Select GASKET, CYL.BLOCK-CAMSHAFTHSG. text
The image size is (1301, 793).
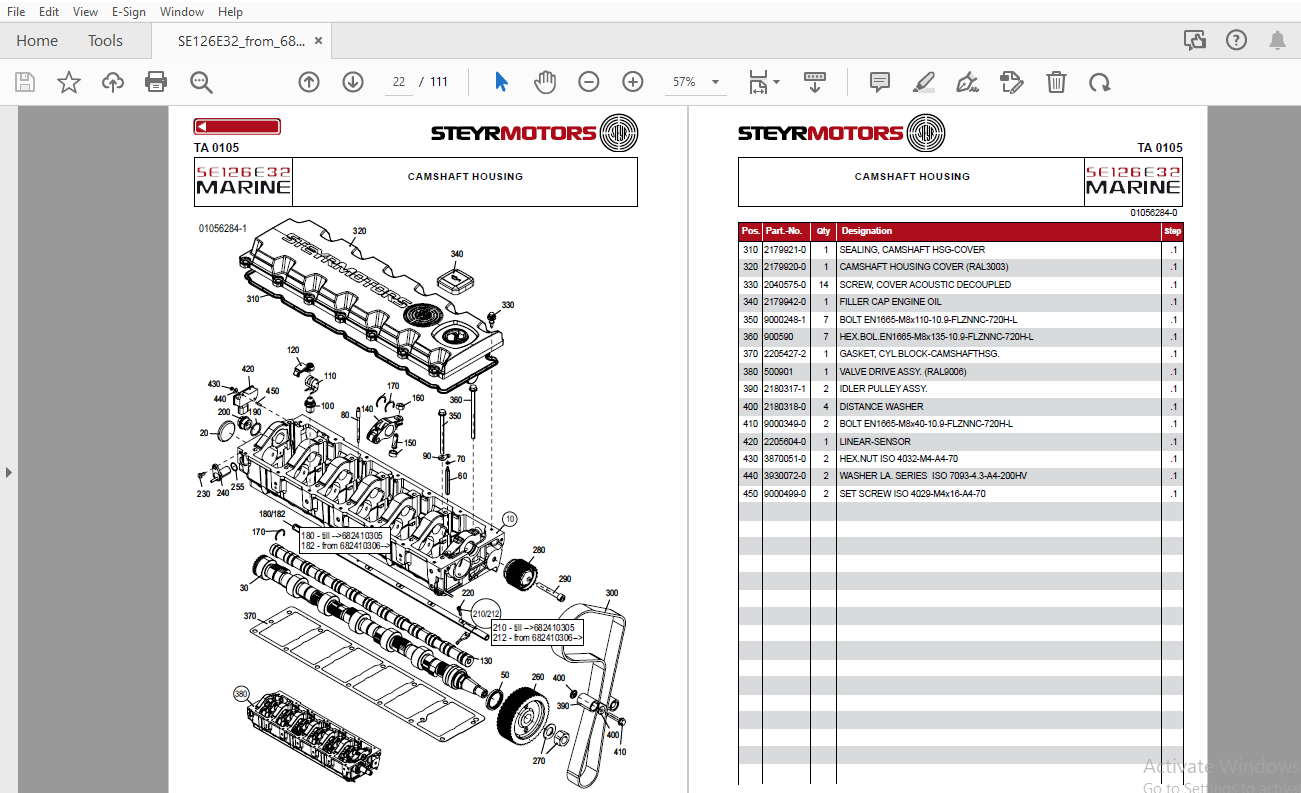click(x=919, y=354)
